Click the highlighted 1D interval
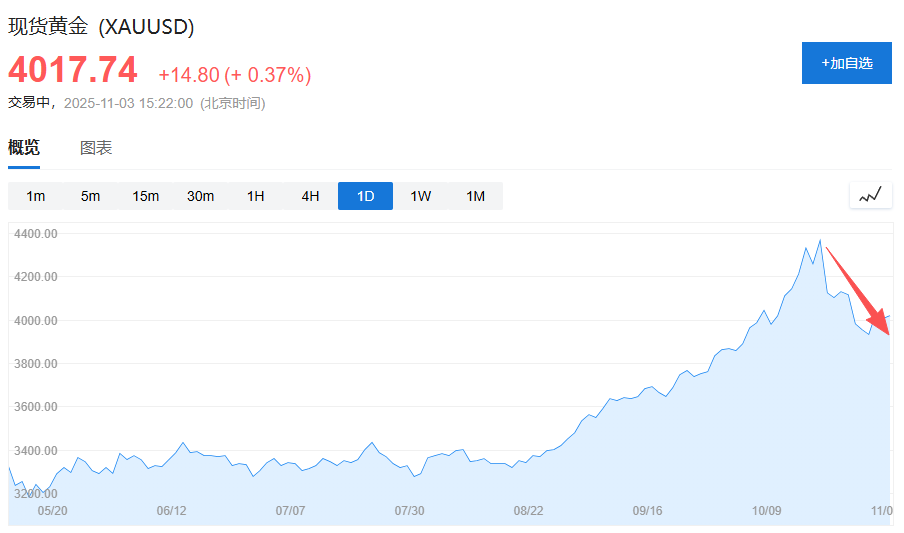The width and height of the screenshot is (904, 533). coord(366,196)
